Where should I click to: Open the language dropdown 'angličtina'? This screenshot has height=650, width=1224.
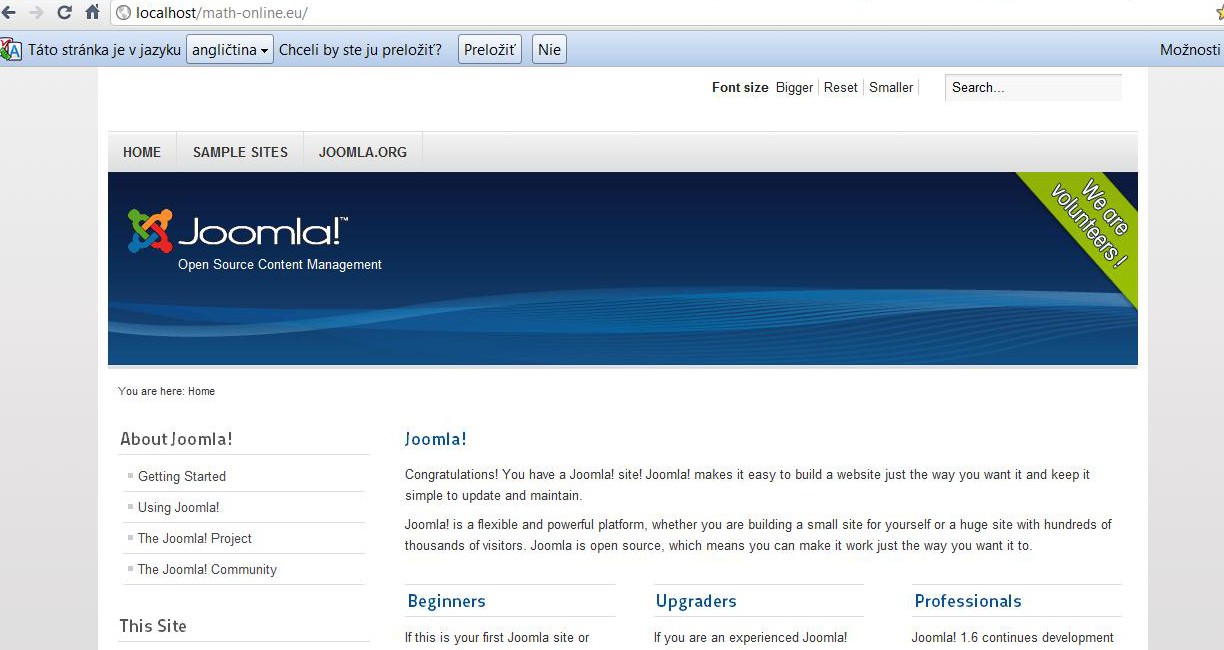(x=230, y=50)
